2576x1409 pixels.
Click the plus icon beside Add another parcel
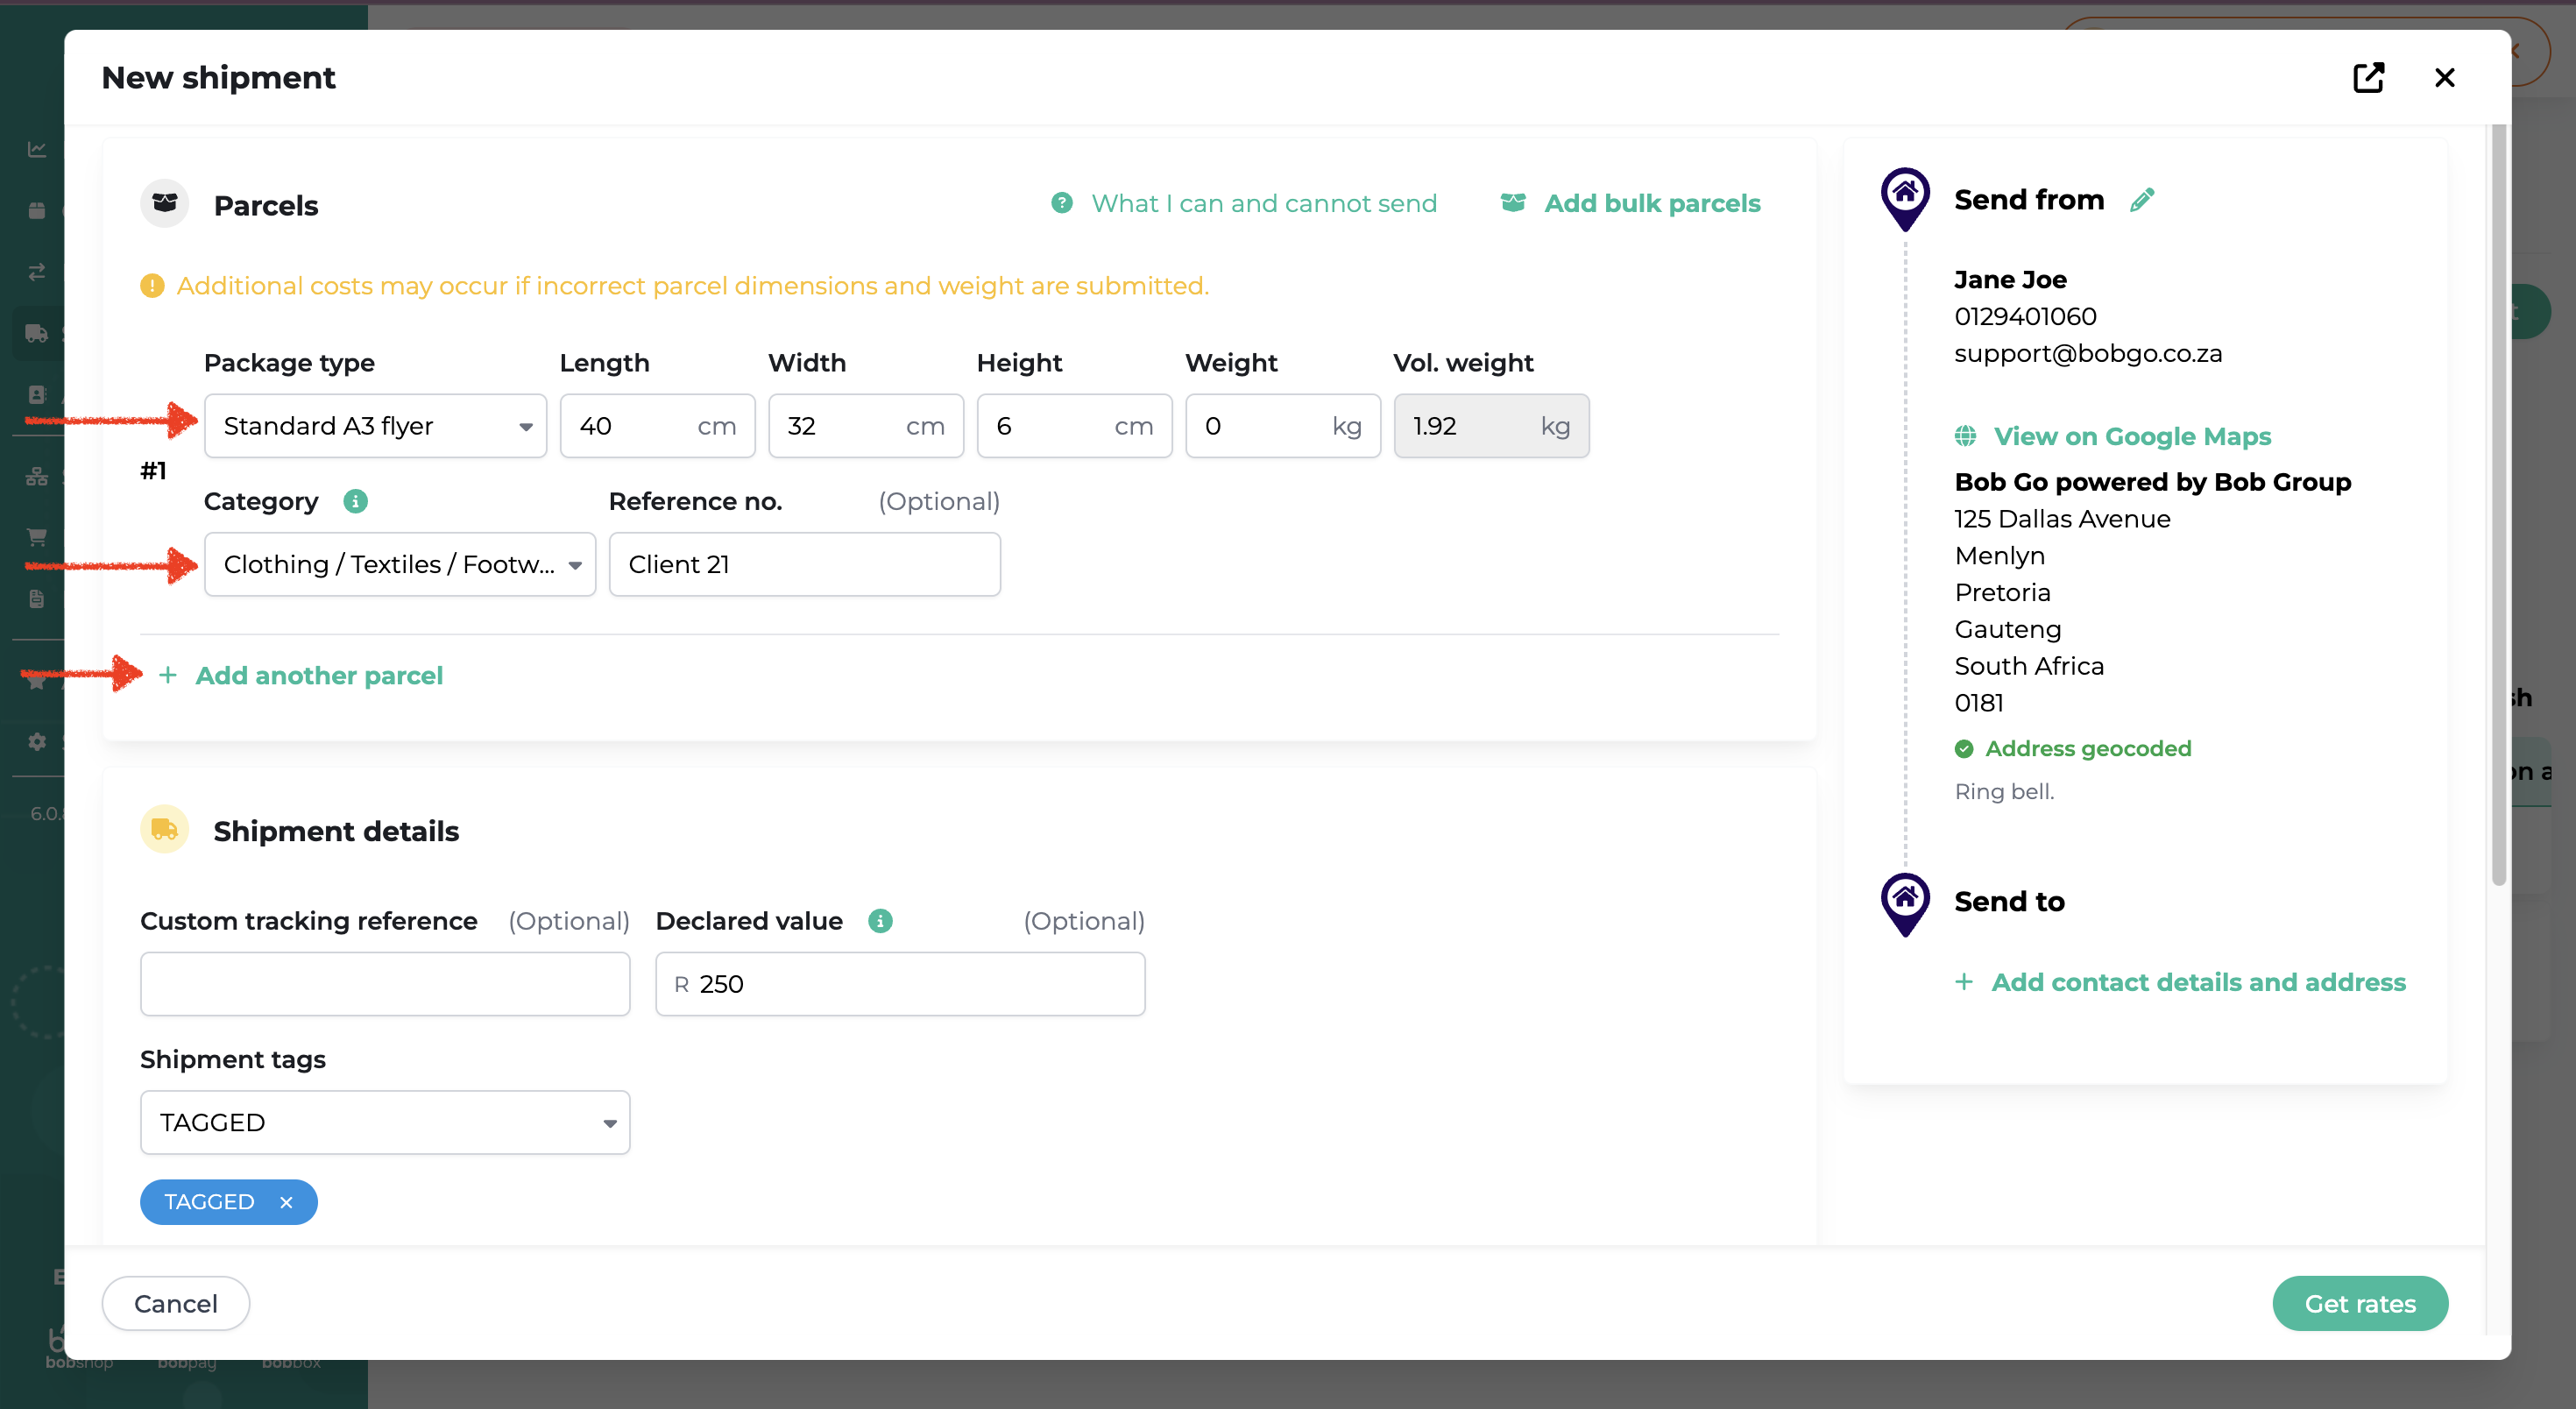pyautogui.click(x=167, y=676)
